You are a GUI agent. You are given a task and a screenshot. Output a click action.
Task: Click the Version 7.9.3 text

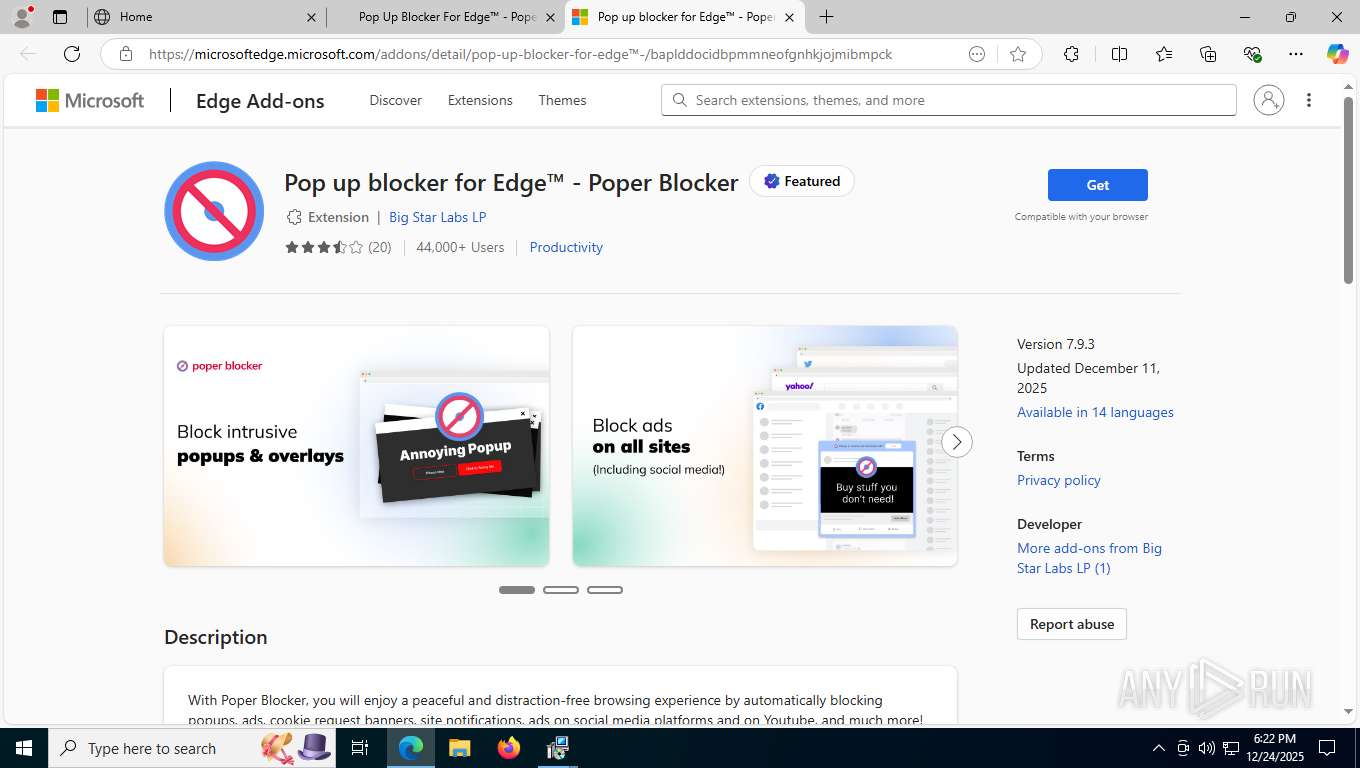[x=1056, y=344]
